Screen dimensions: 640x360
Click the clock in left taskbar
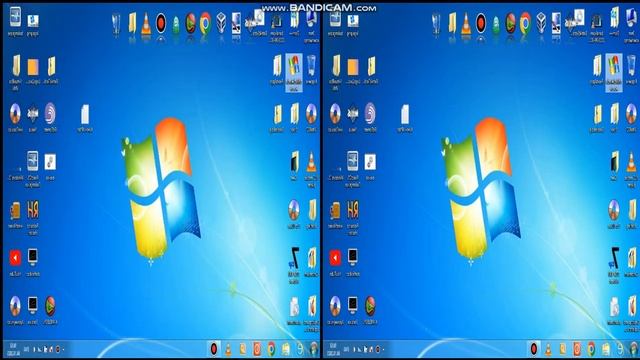13,349
